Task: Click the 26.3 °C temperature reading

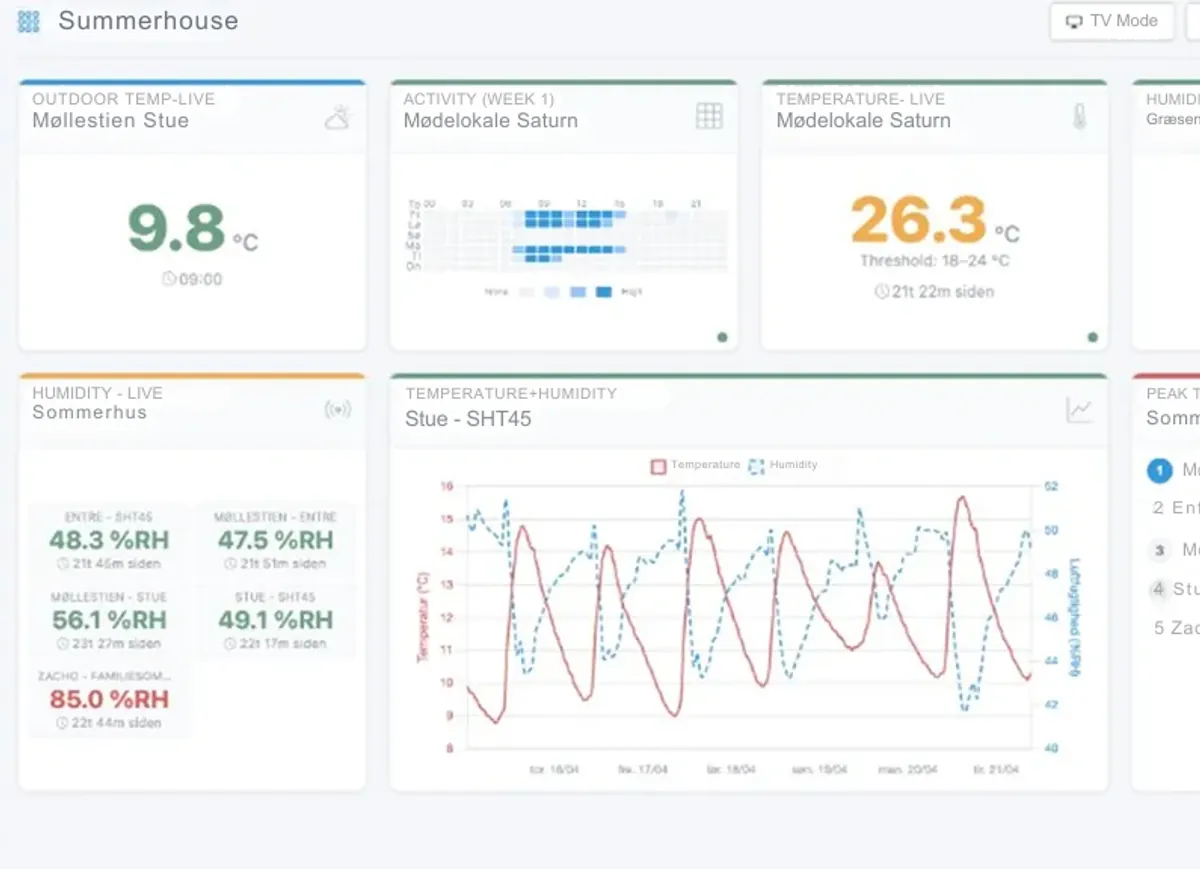Action: pos(935,221)
